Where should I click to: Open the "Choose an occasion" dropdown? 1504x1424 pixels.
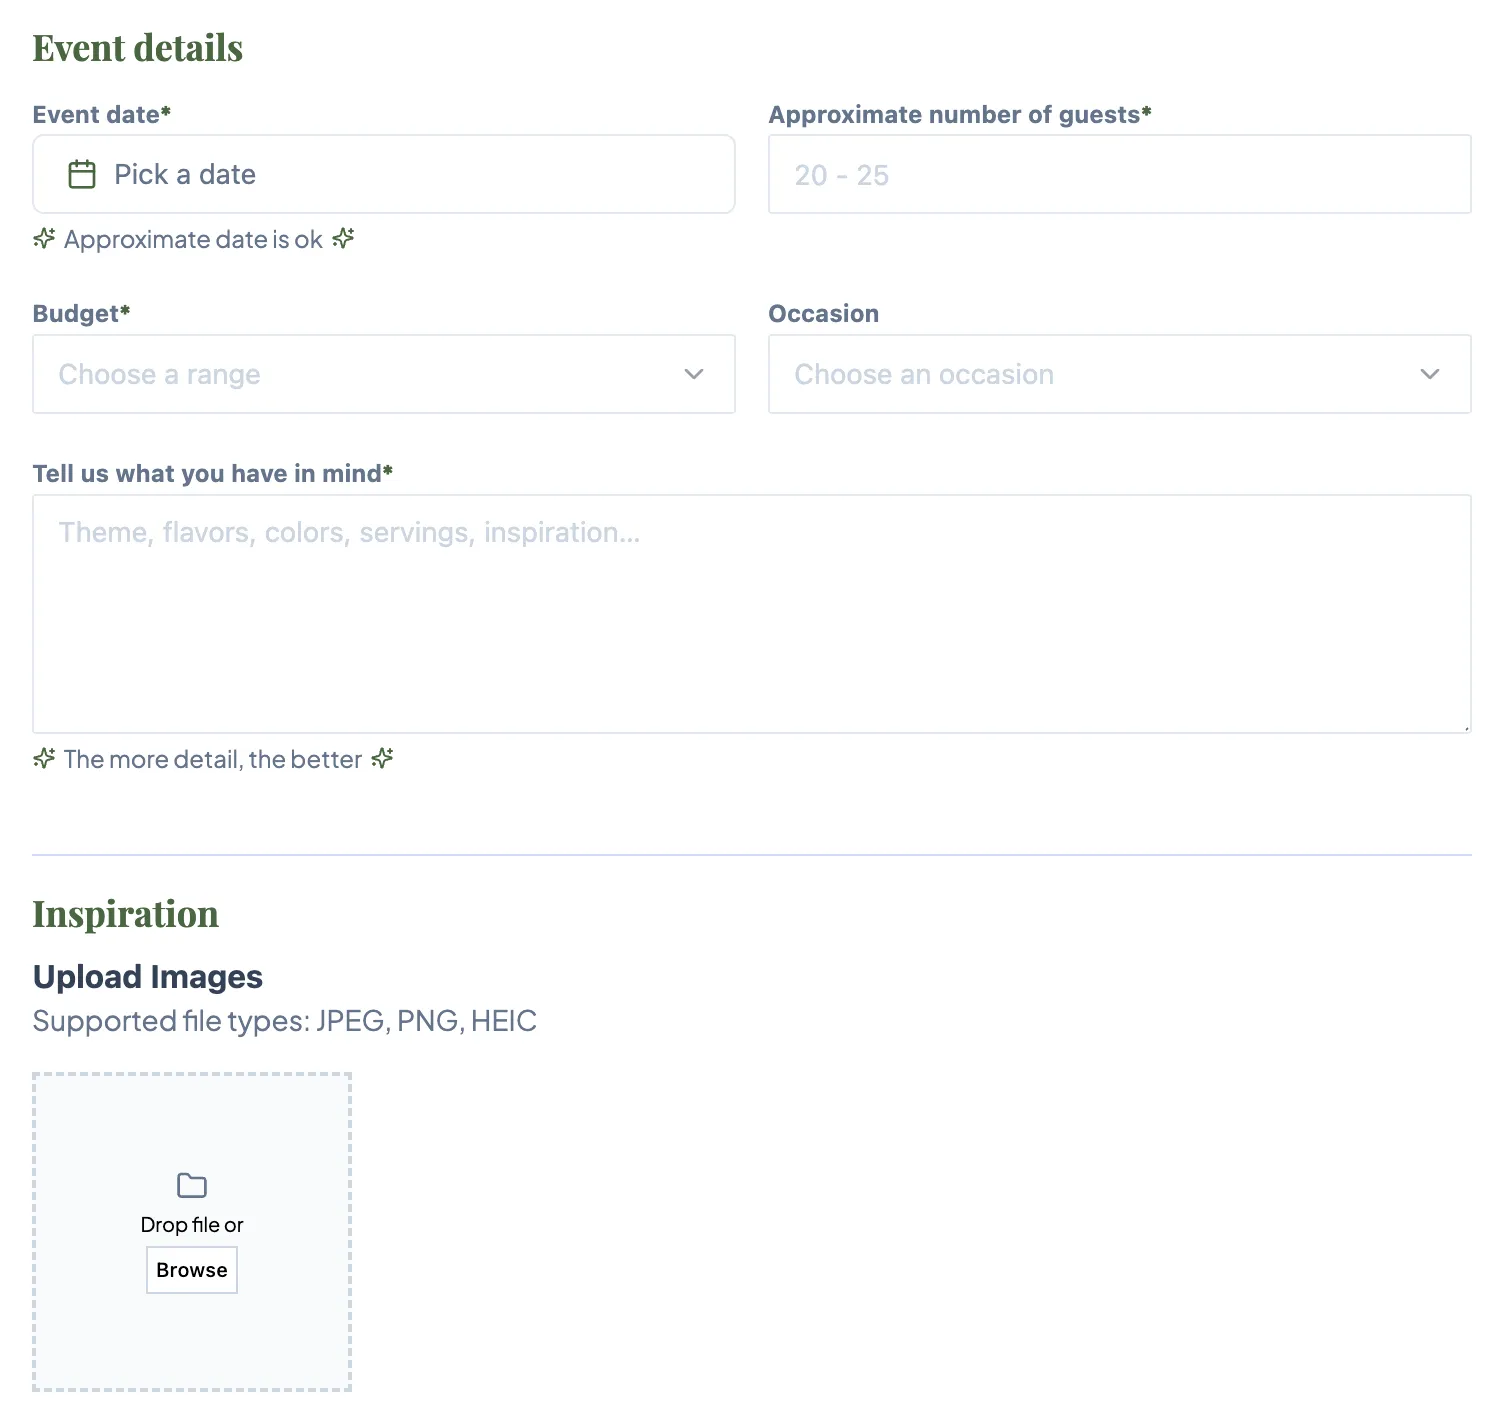point(1120,374)
